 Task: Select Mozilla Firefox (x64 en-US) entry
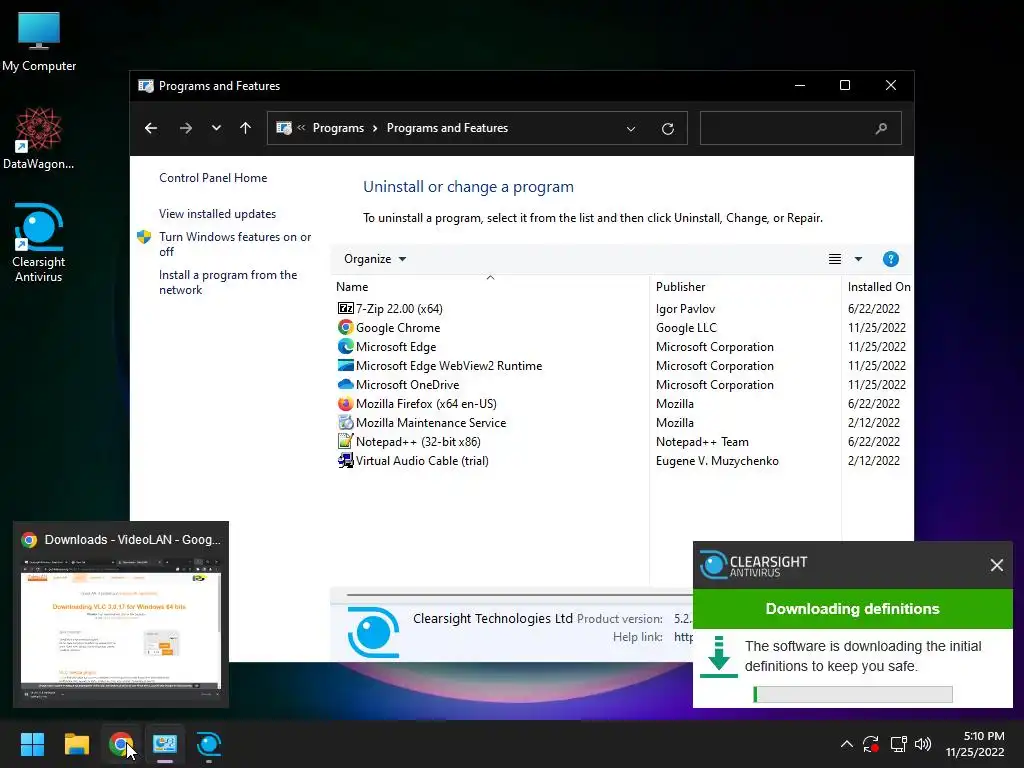point(426,403)
